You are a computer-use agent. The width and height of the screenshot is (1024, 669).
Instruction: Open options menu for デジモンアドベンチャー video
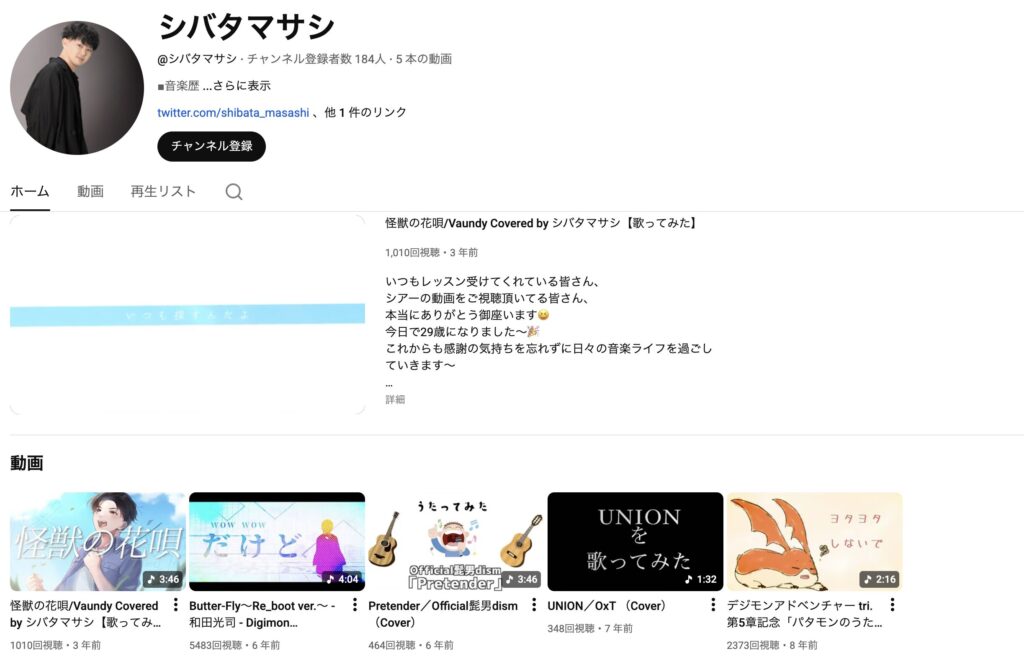point(892,605)
